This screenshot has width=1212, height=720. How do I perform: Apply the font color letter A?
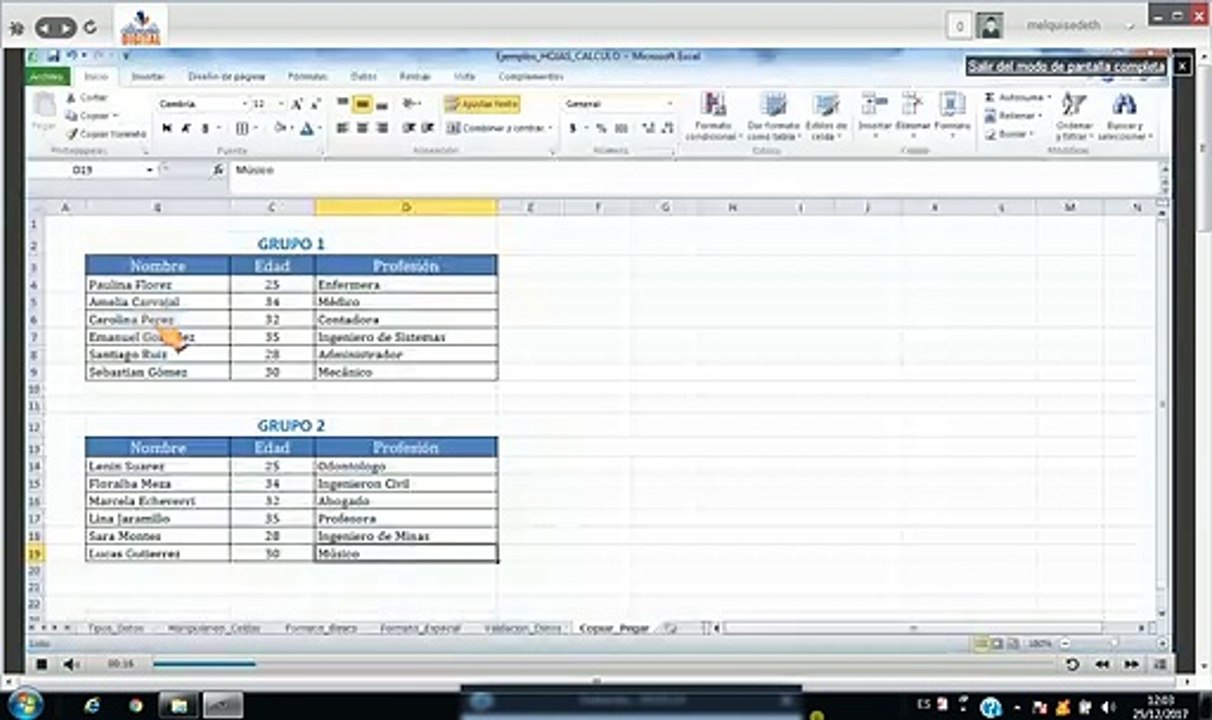point(306,128)
